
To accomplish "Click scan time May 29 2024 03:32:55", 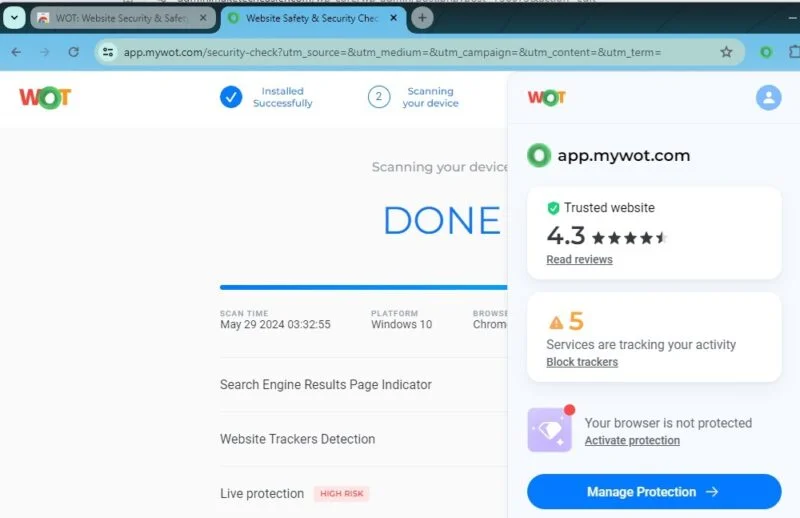I will point(275,324).
